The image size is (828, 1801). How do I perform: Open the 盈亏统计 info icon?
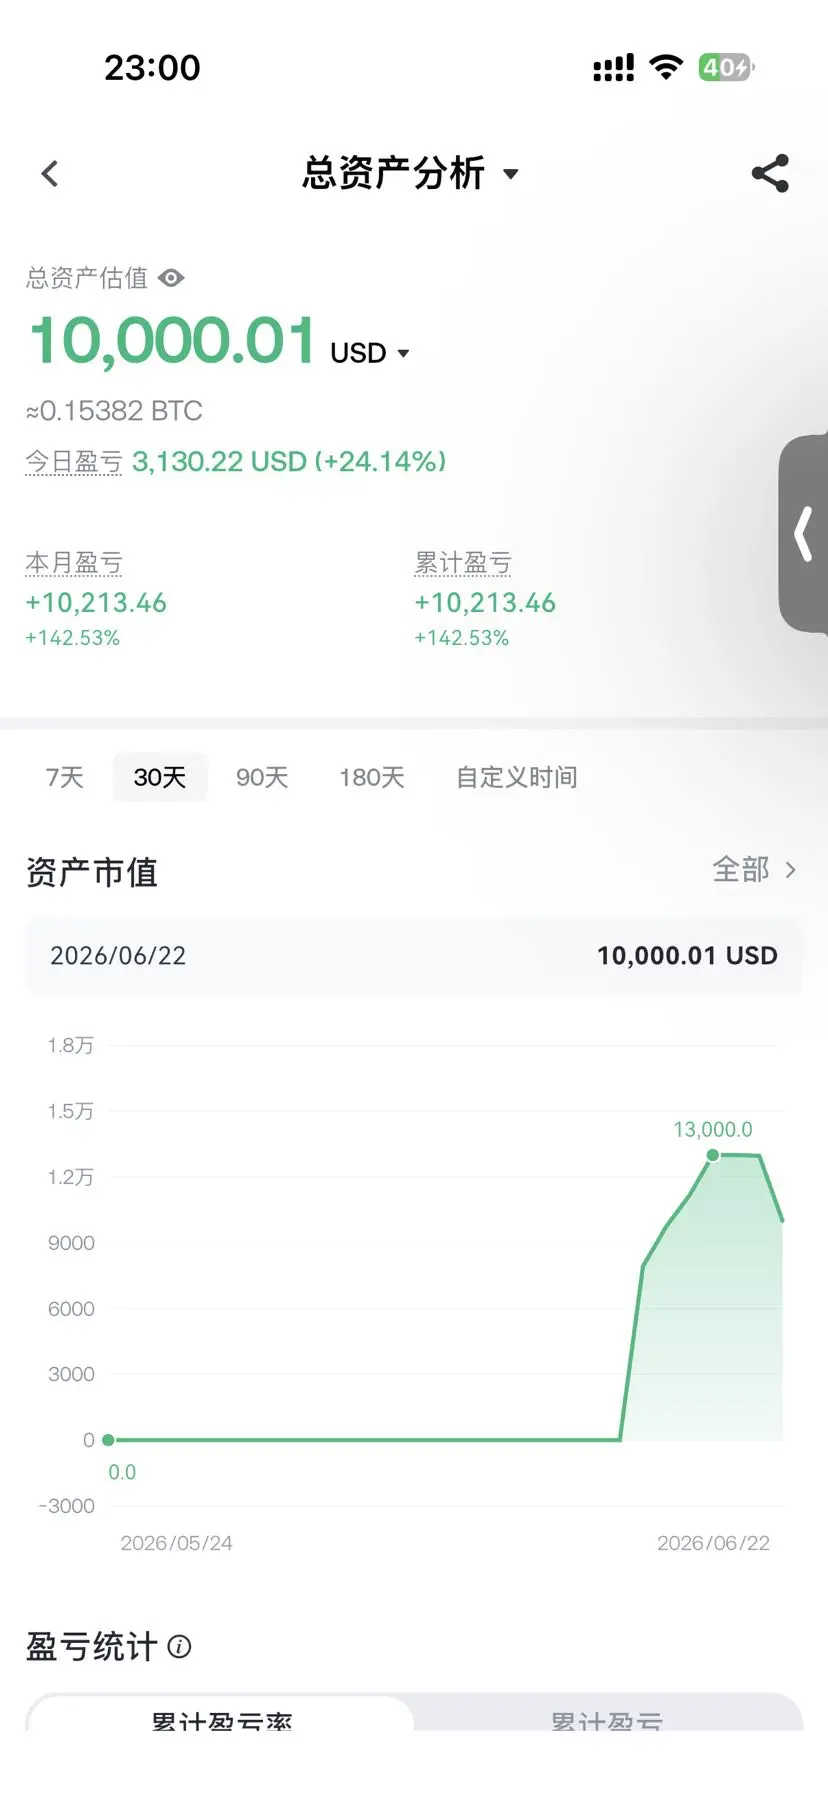[x=179, y=1646]
